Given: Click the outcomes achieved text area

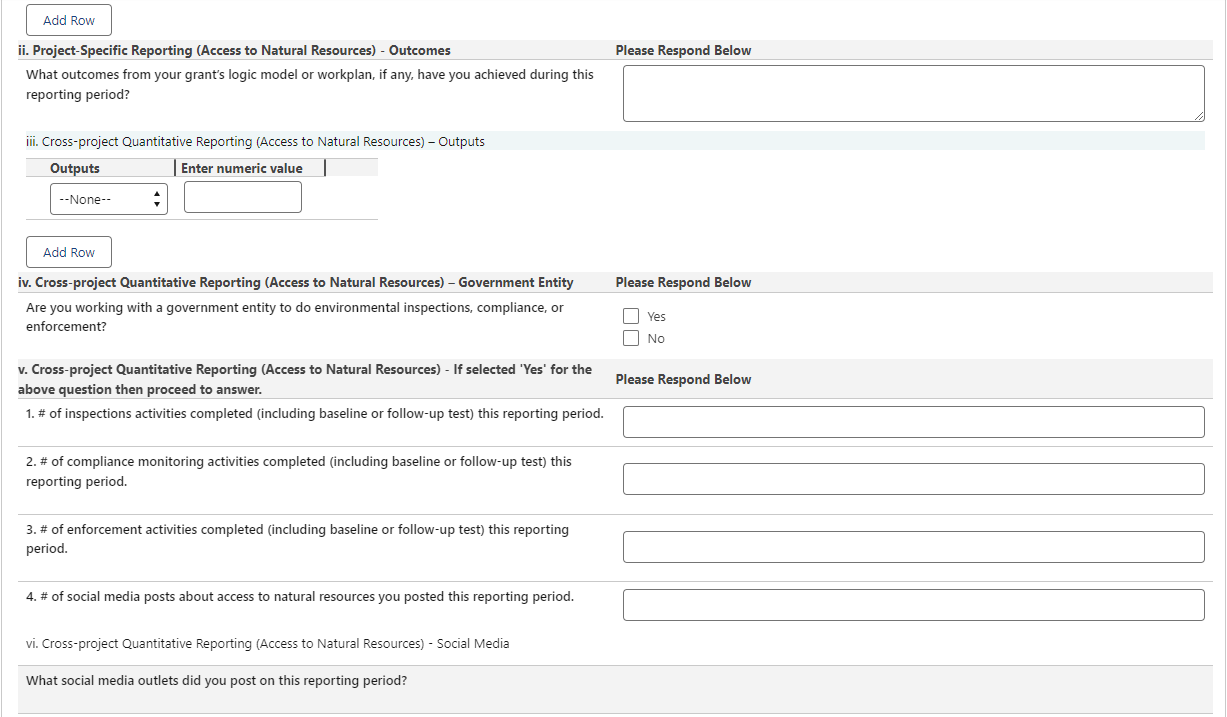Looking at the screenshot, I should [x=912, y=93].
